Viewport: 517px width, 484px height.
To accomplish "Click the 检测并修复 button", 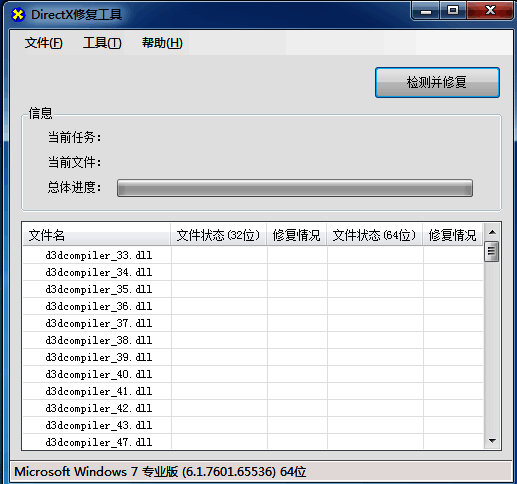I will coord(437,82).
